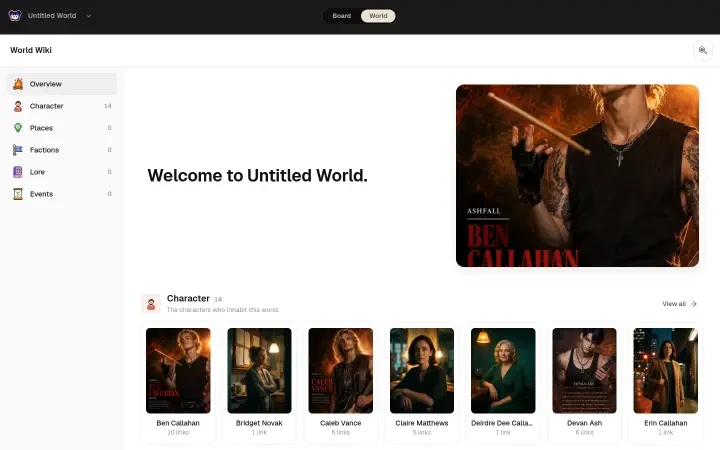Click the 14 count beside sidebar Character

pyautogui.click(x=108, y=106)
